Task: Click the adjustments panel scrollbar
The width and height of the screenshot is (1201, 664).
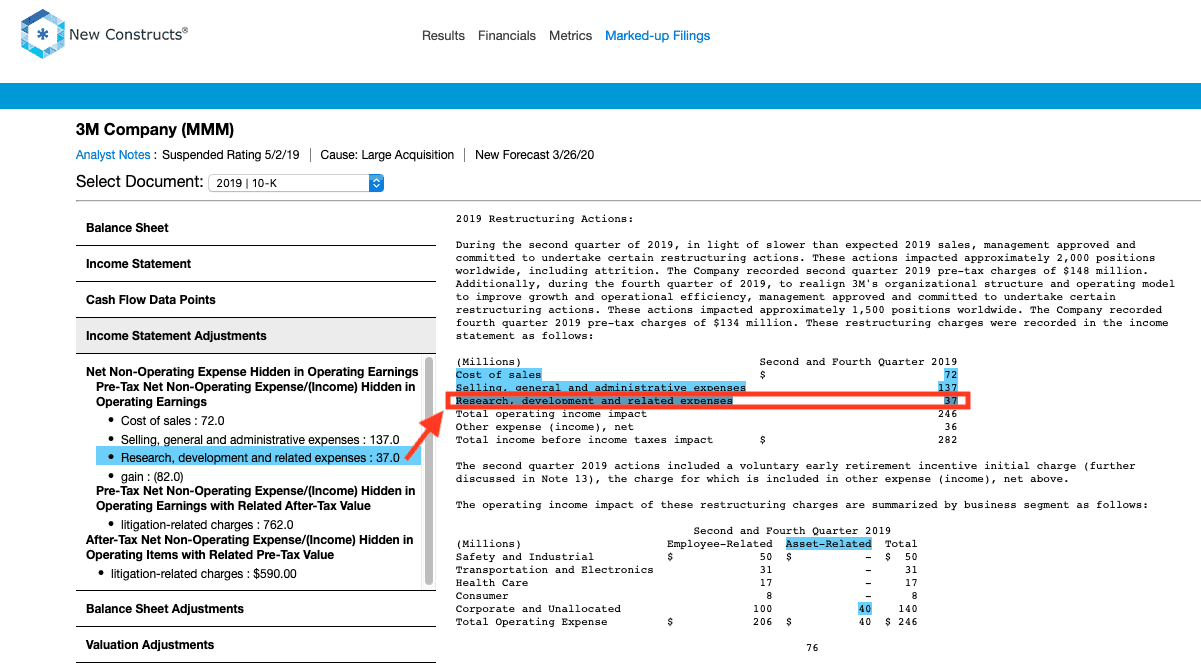Action: 430,470
